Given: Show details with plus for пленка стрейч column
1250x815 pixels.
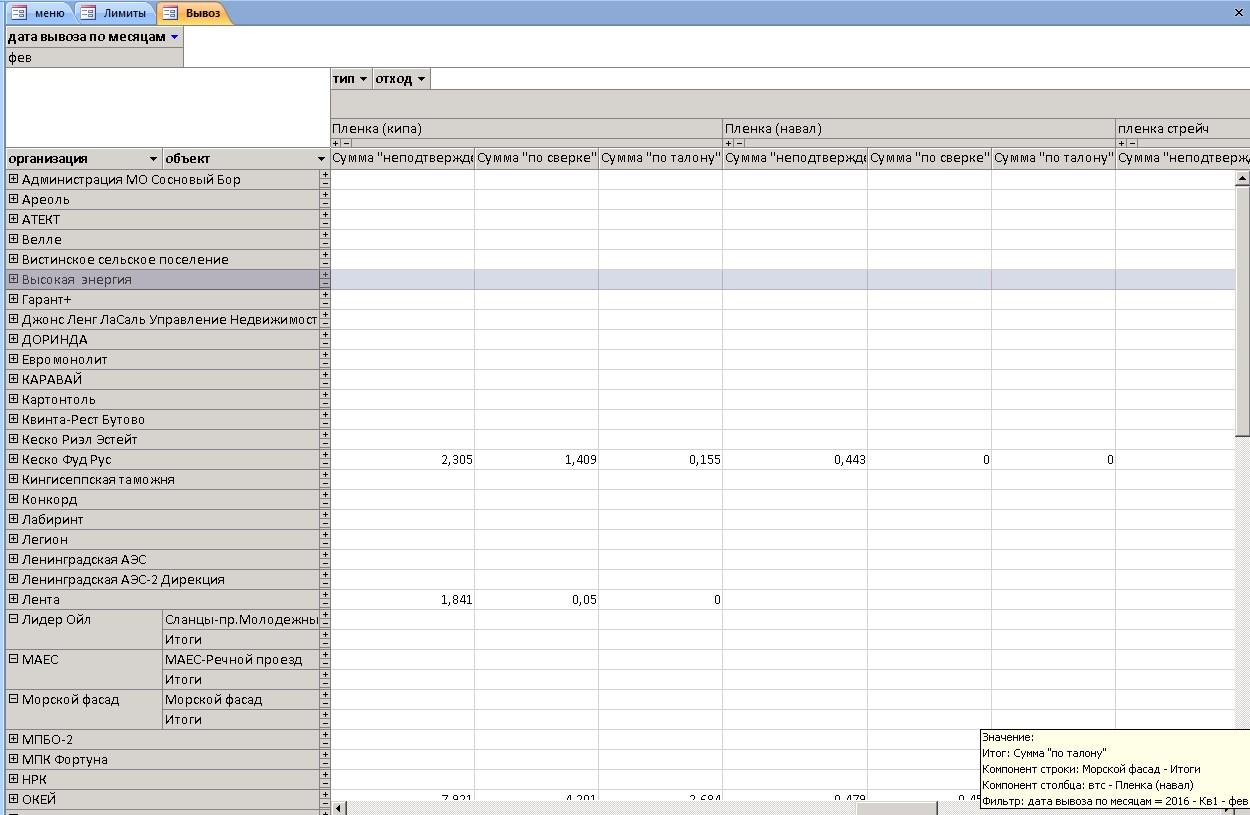Looking at the screenshot, I should (1122, 143).
